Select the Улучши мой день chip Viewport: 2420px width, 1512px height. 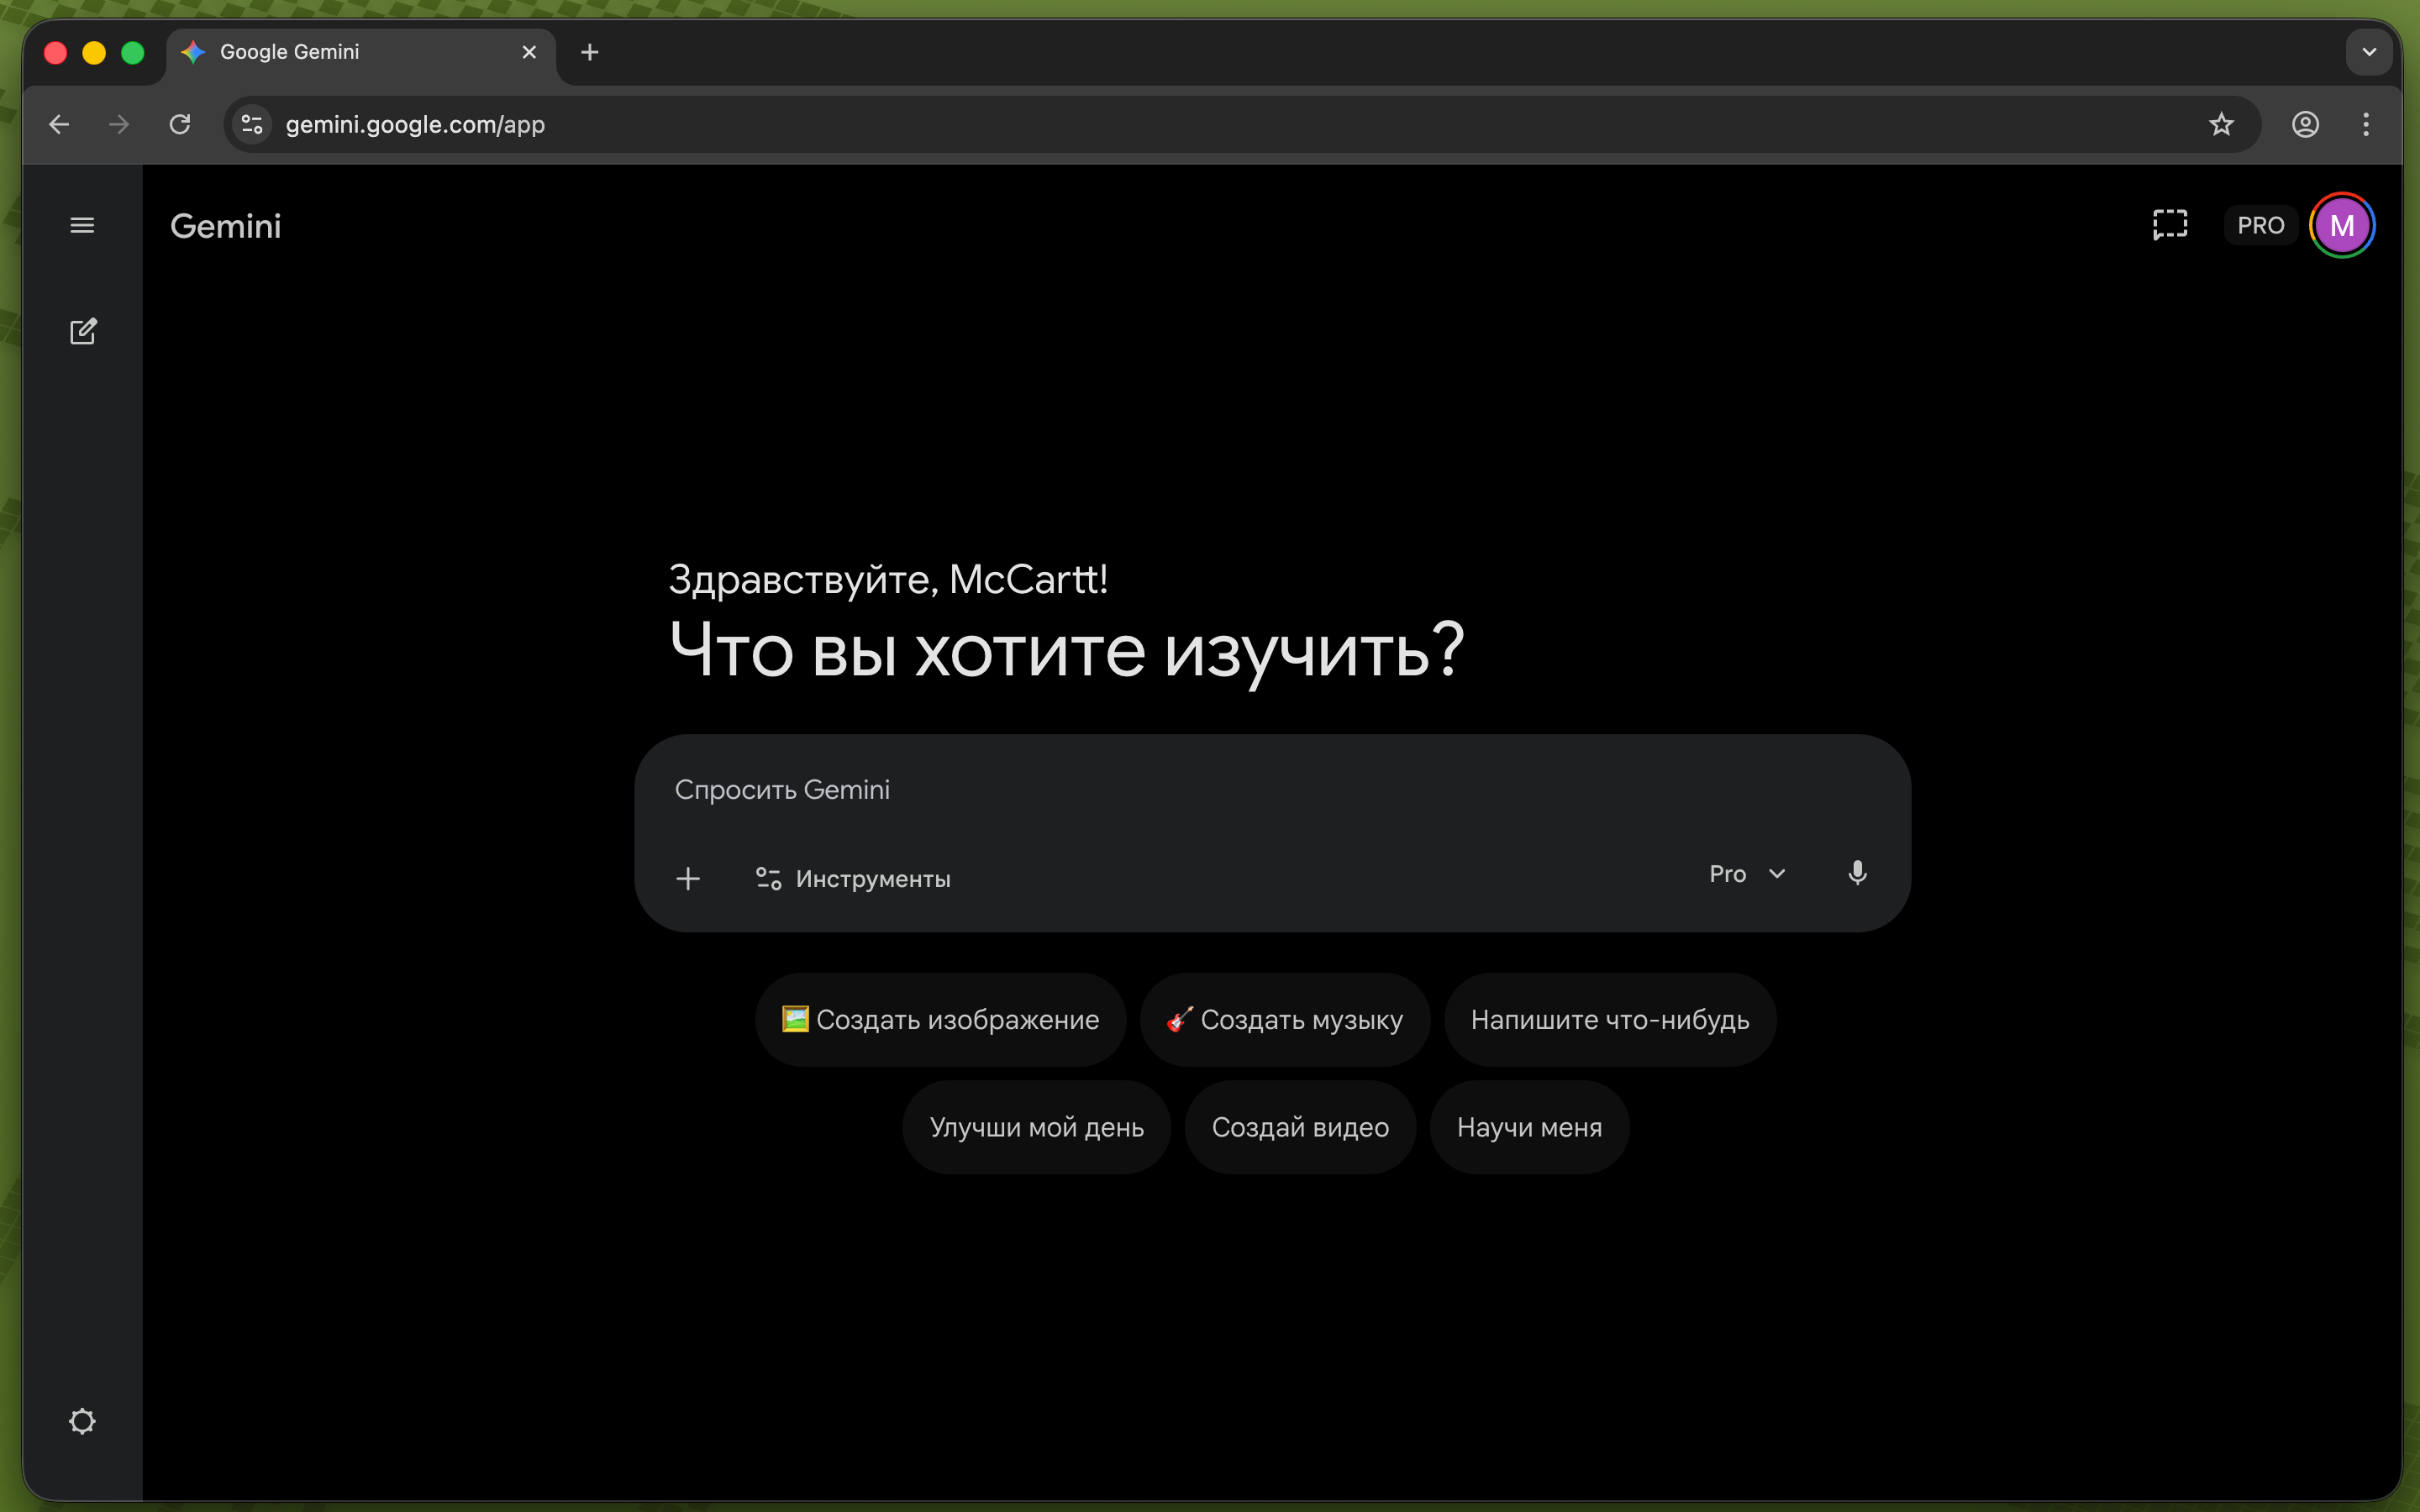(1036, 1127)
